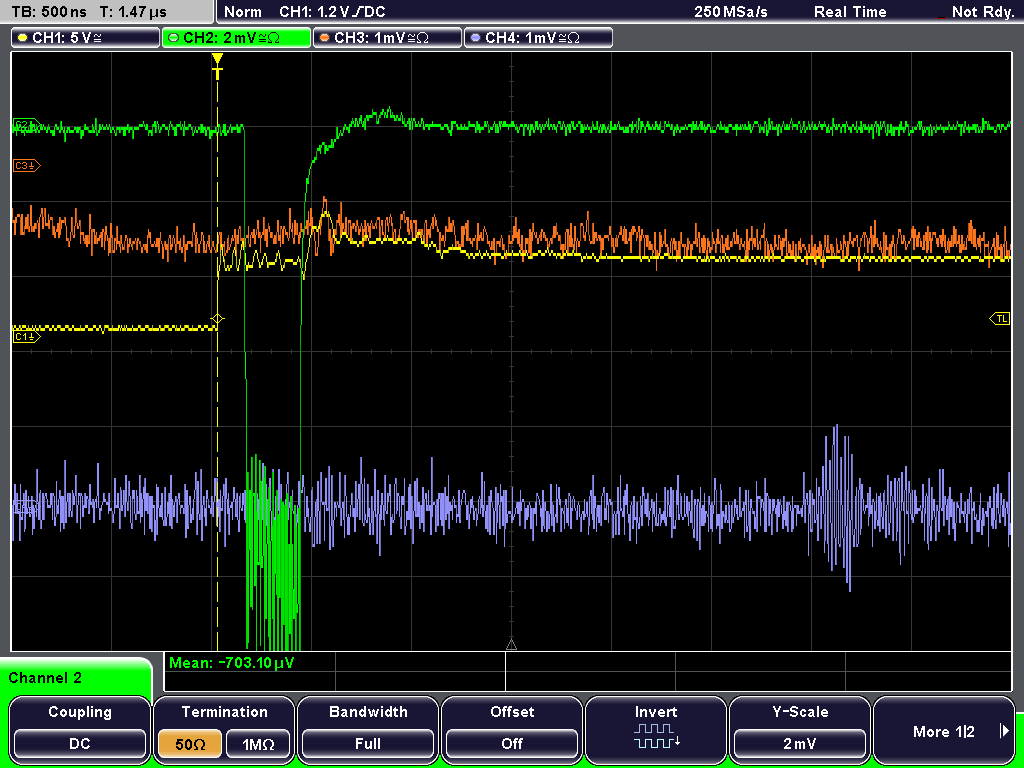Click the Norm trigger mode label
Image resolution: width=1024 pixels, height=768 pixels.
243,12
